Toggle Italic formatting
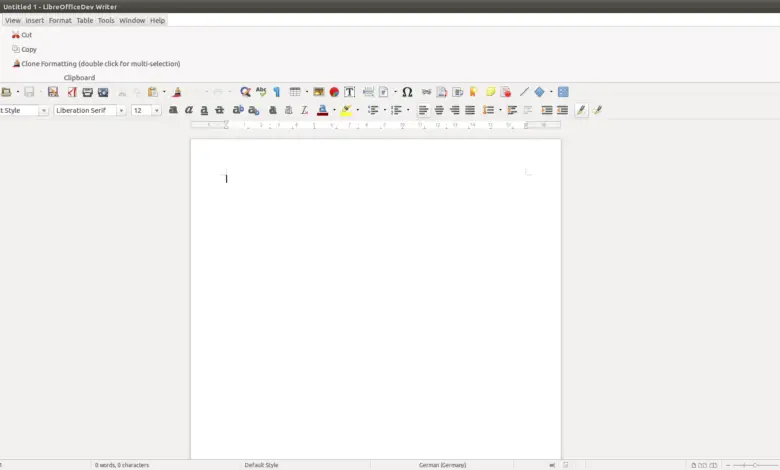Screen dimensions: 780x470 [189, 110]
